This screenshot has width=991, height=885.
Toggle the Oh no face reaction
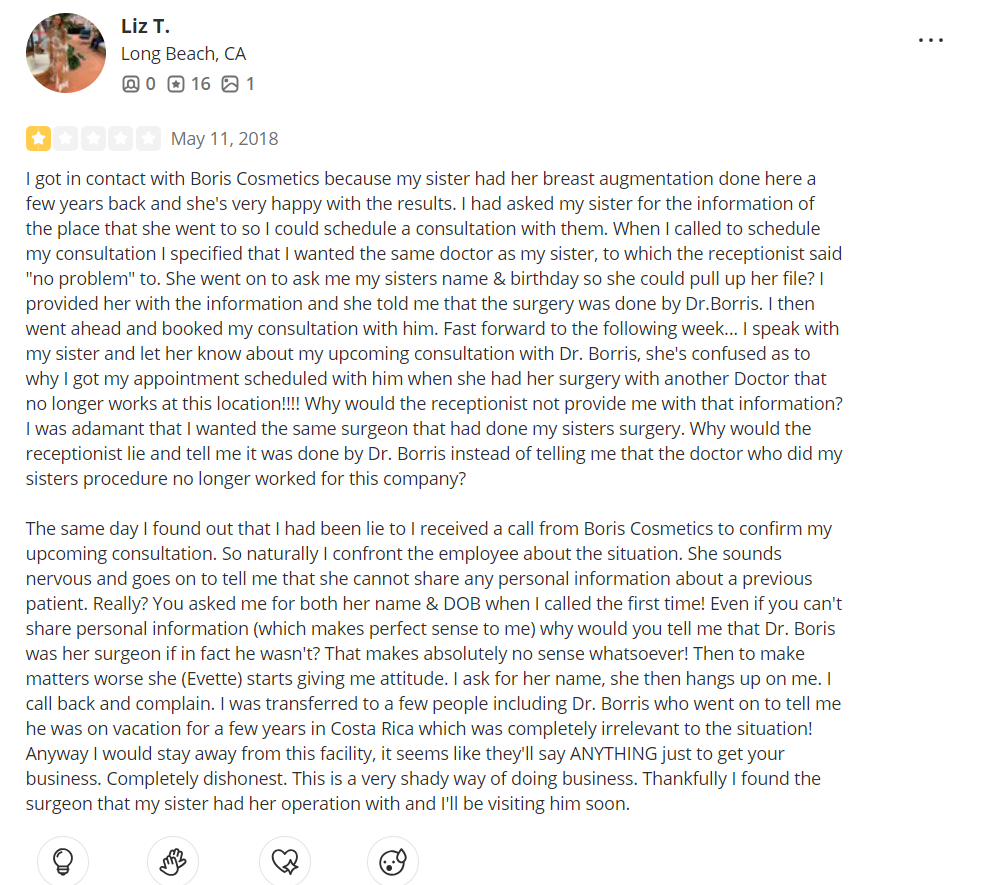pos(392,861)
